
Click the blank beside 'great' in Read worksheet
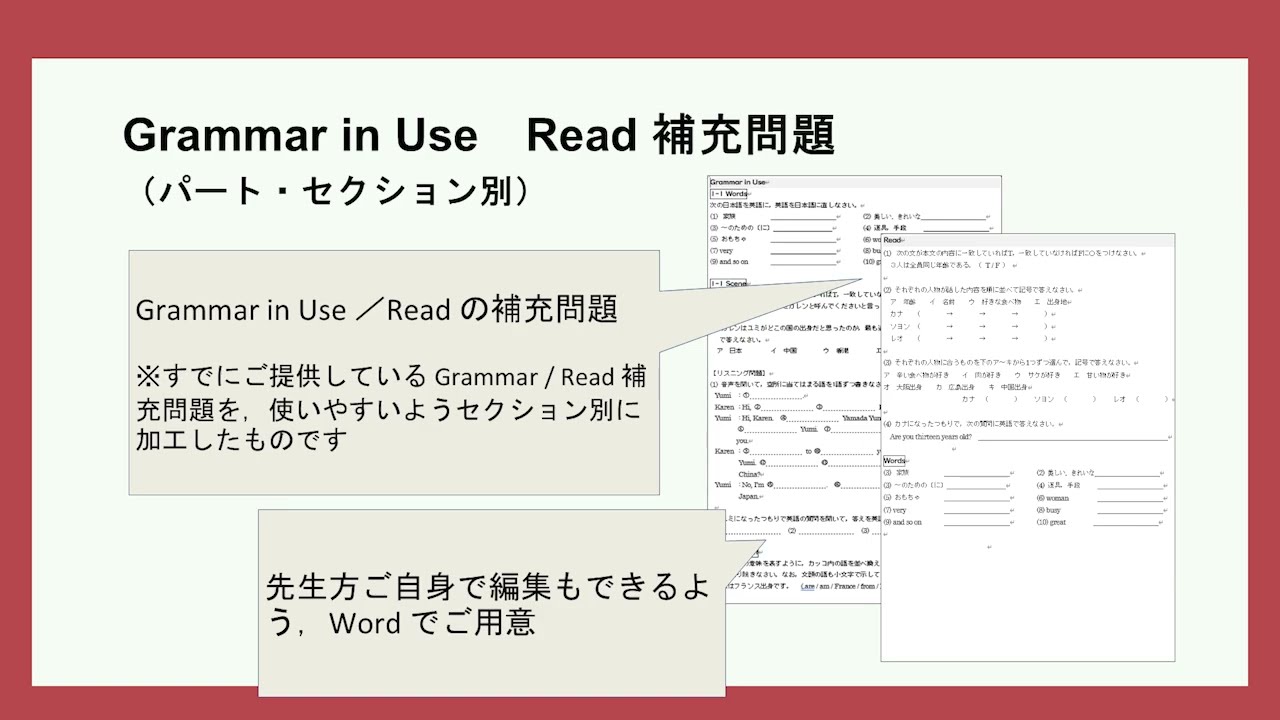(1127, 523)
